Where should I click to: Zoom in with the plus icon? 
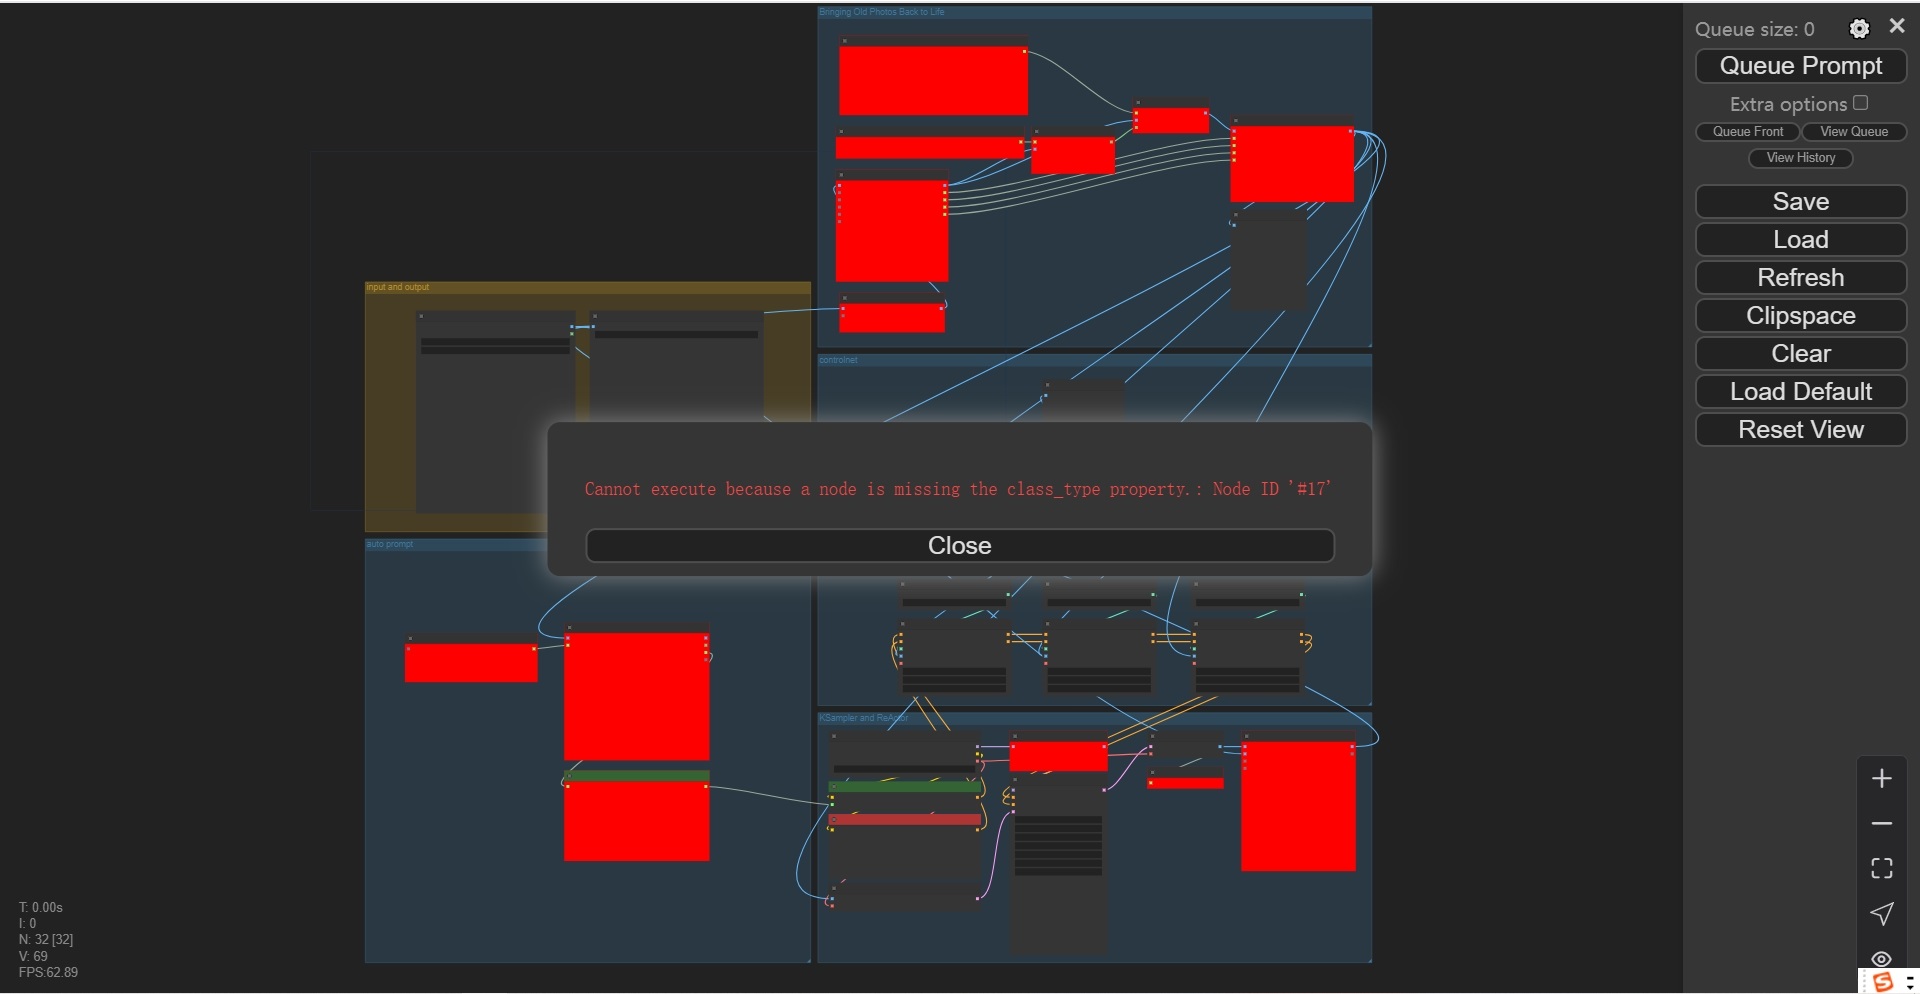tap(1882, 779)
